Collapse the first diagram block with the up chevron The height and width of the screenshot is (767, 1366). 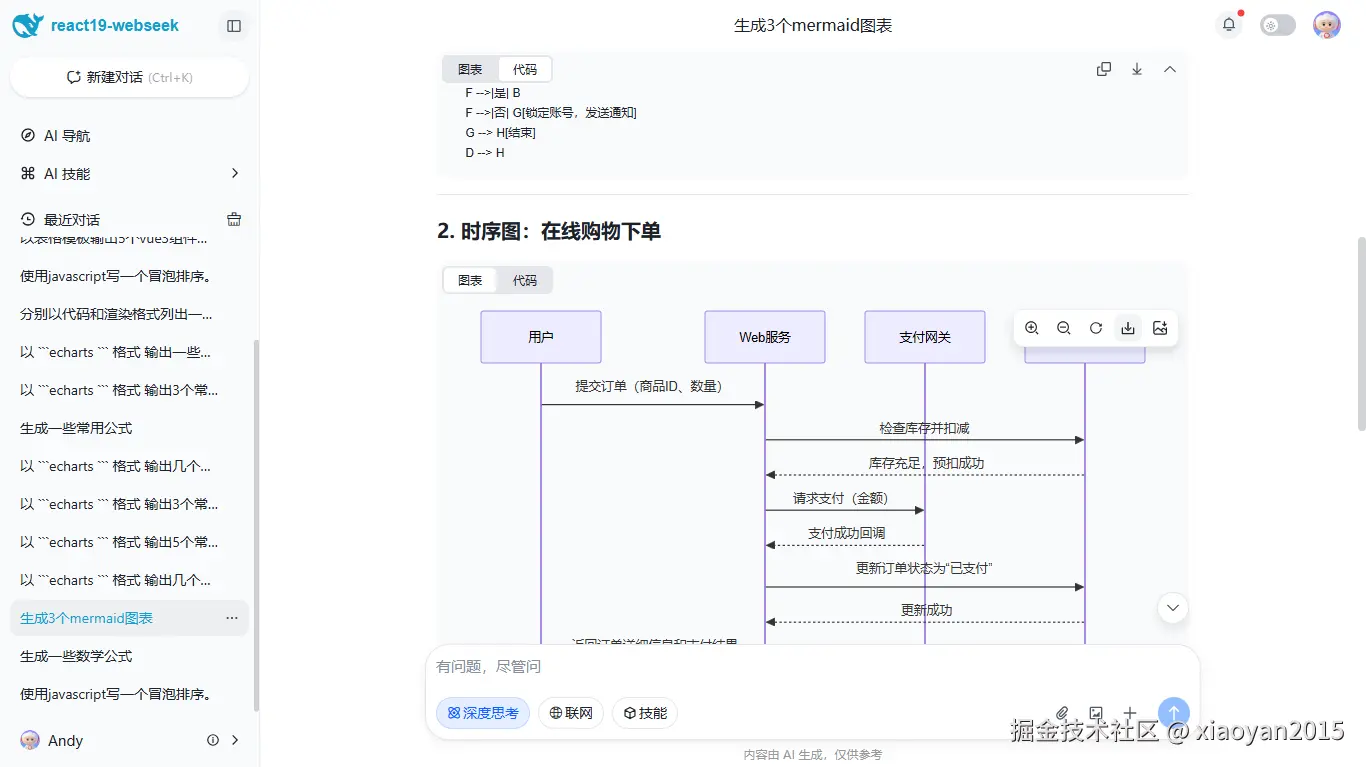[x=1170, y=69]
